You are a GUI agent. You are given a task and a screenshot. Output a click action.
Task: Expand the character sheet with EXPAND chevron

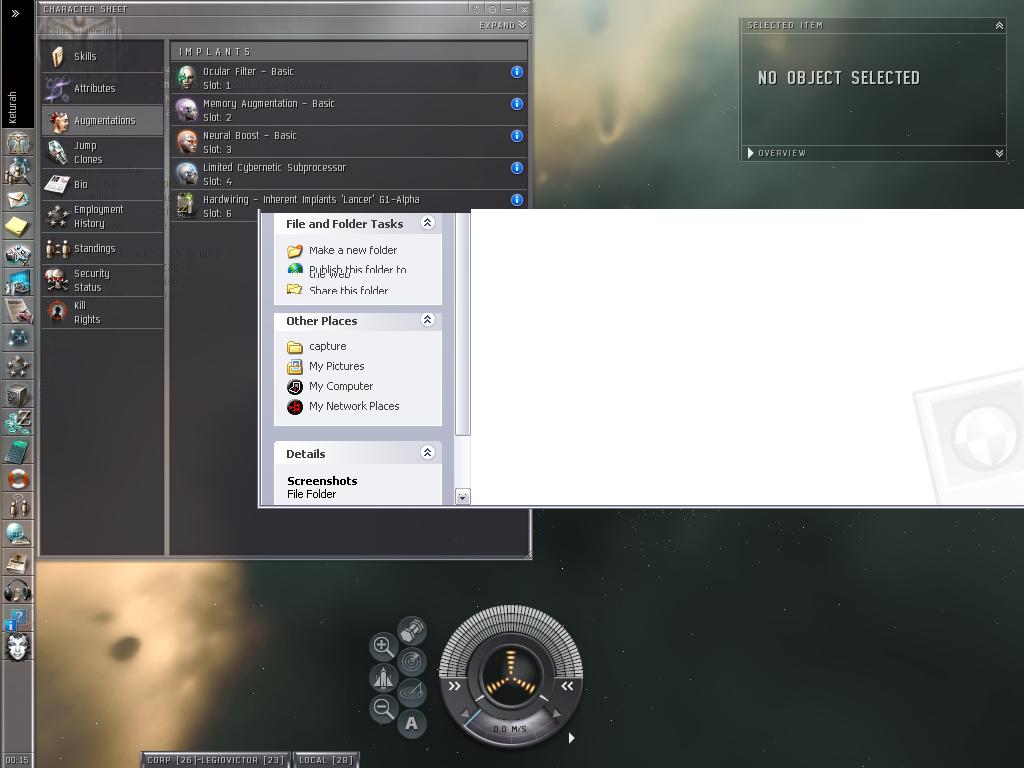click(503, 25)
